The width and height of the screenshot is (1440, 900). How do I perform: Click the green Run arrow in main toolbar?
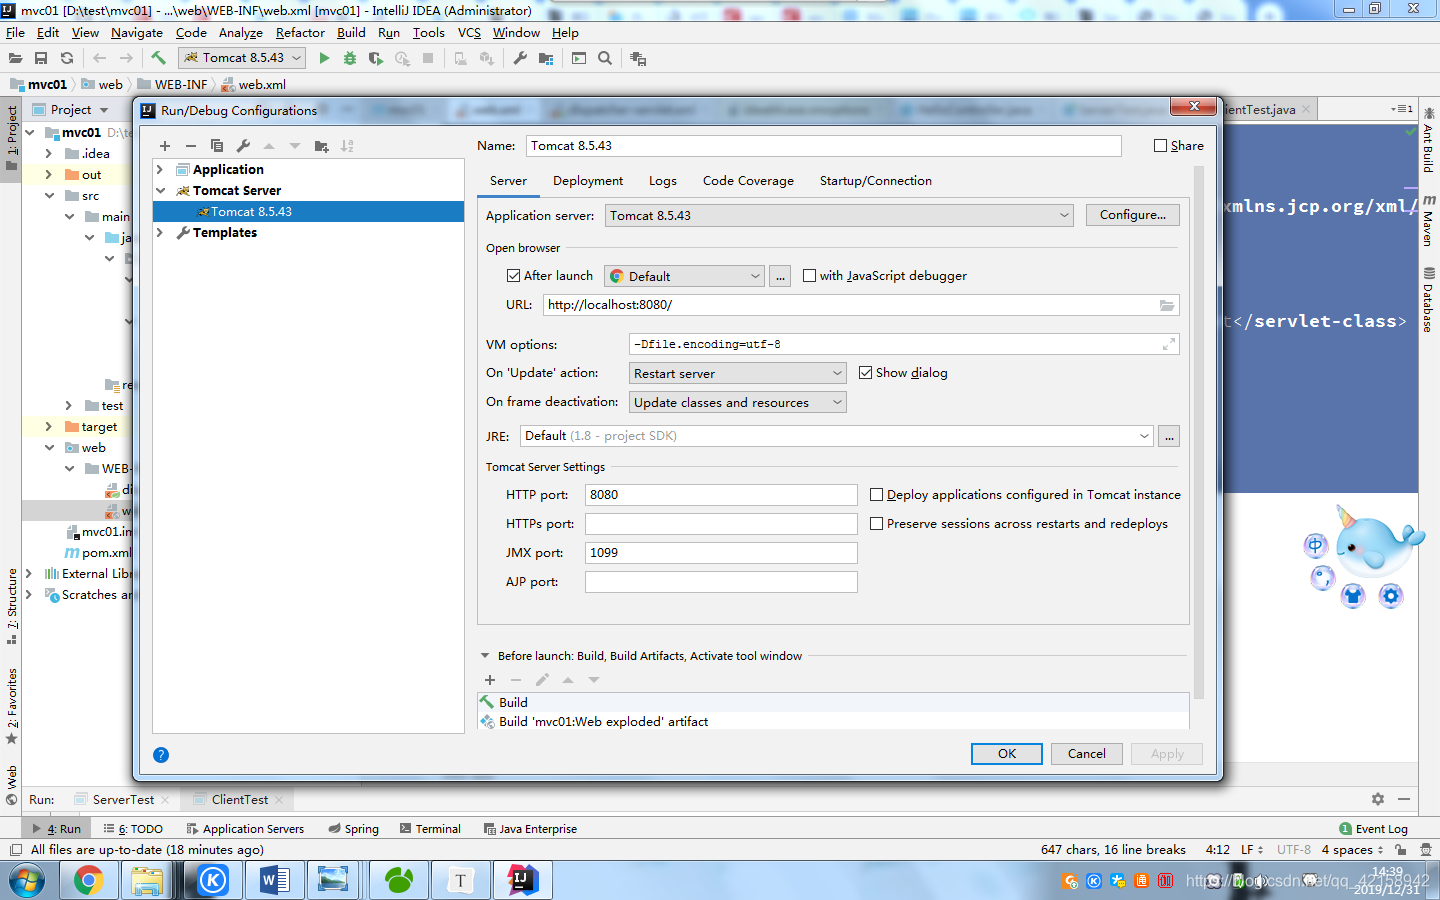324,58
